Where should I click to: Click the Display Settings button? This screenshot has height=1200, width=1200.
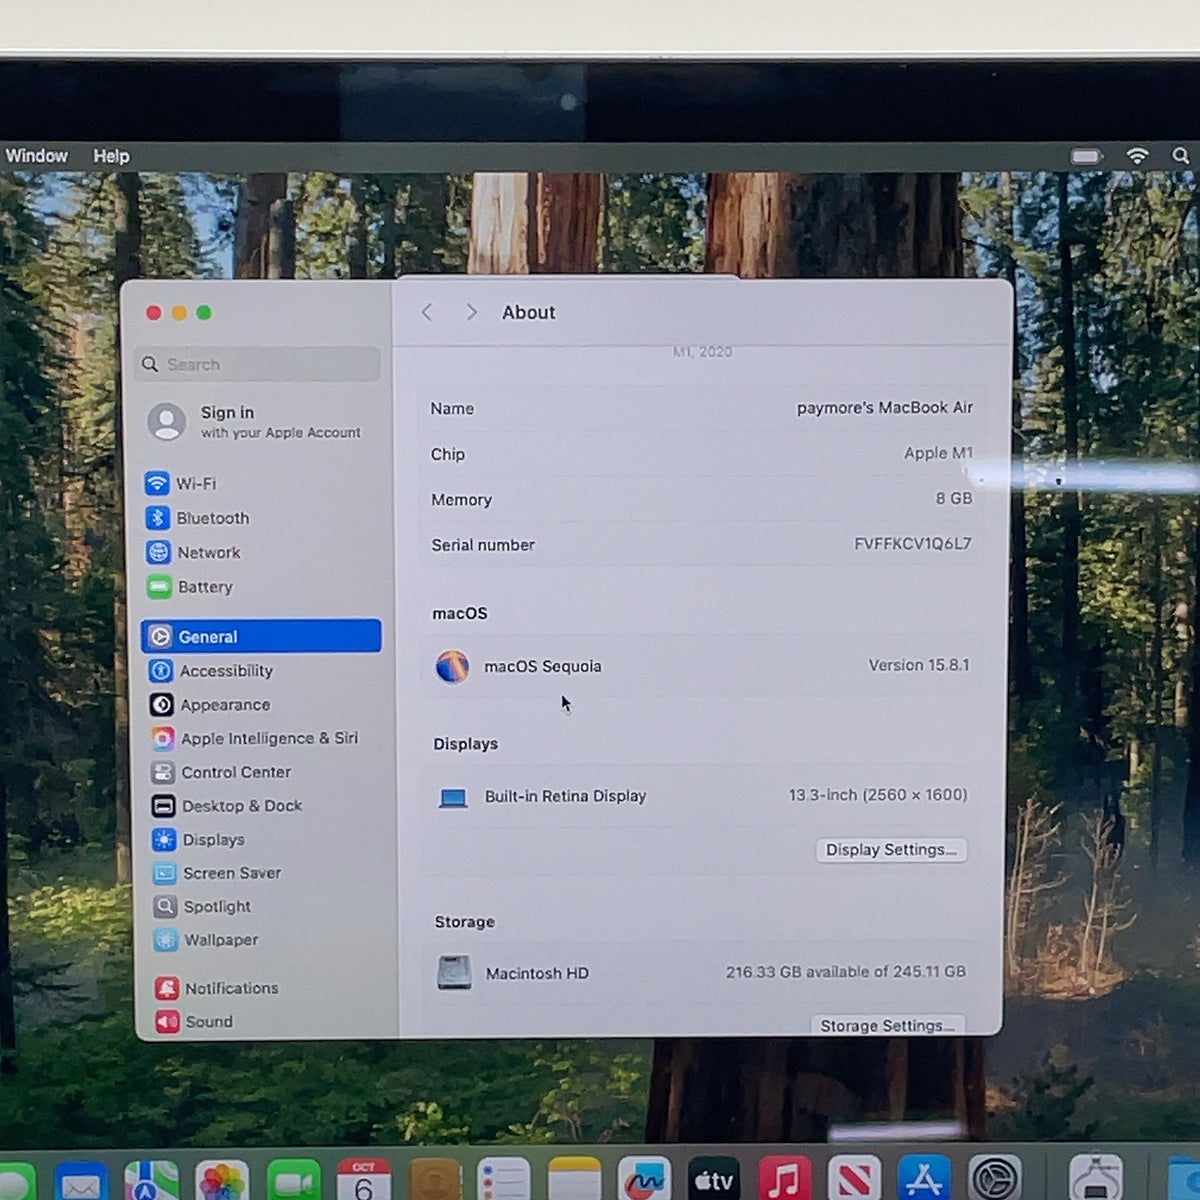pos(891,850)
